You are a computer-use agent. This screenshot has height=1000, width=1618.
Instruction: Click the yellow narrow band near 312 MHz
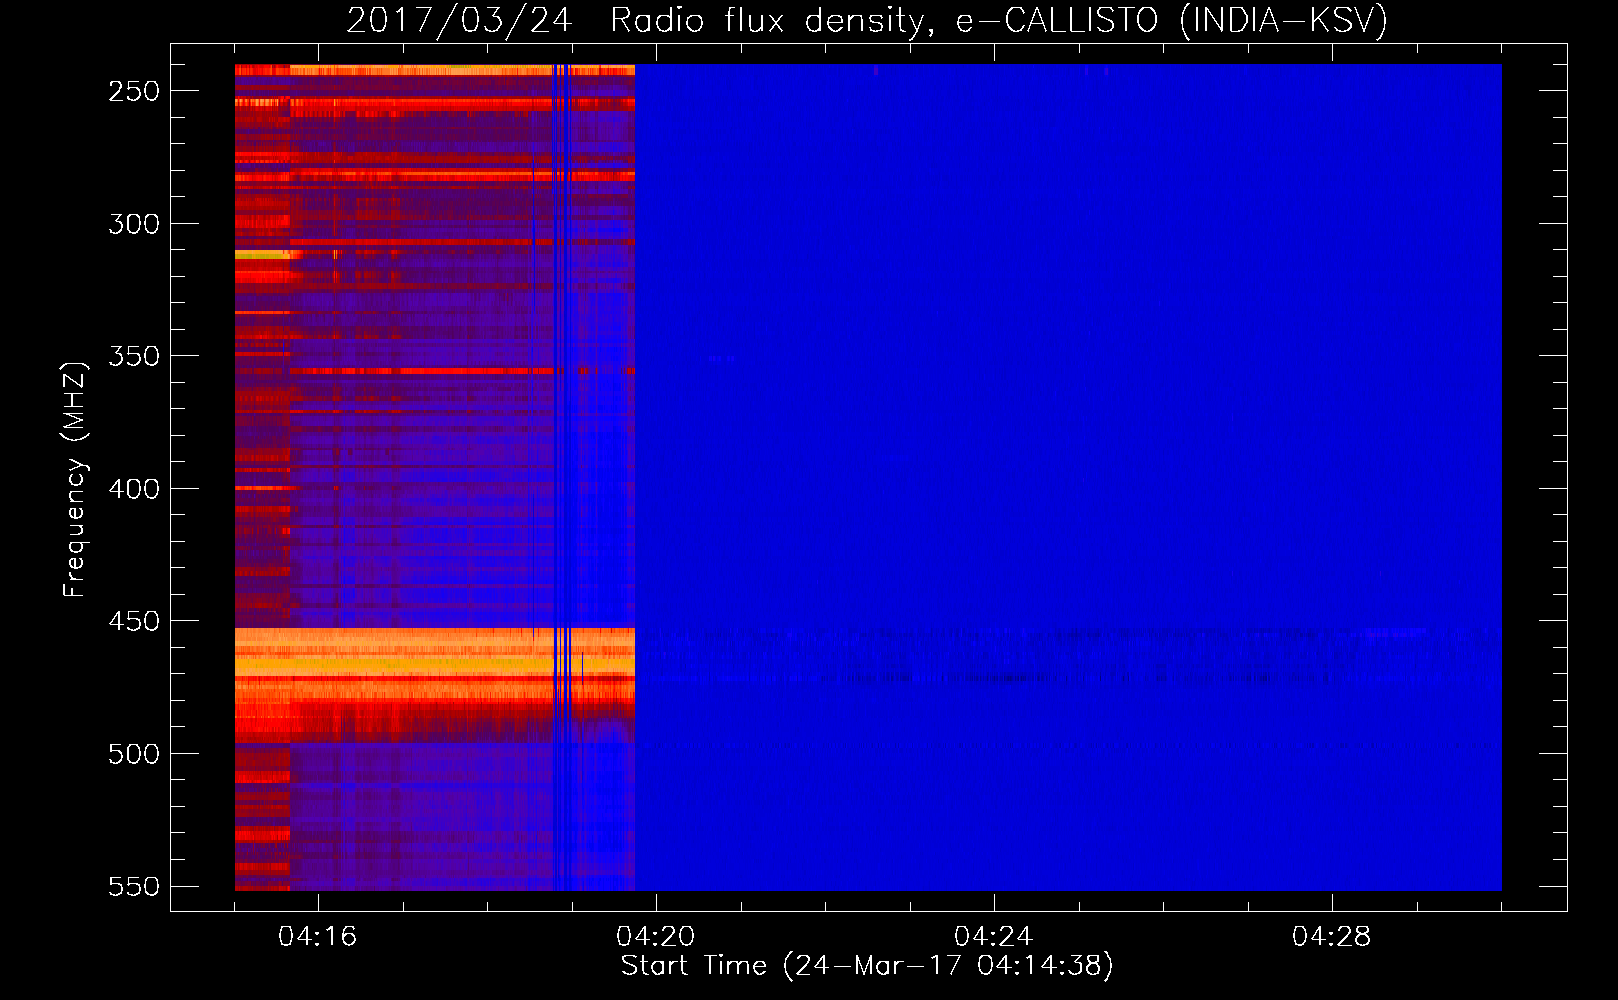pyautogui.click(x=262, y=255)
